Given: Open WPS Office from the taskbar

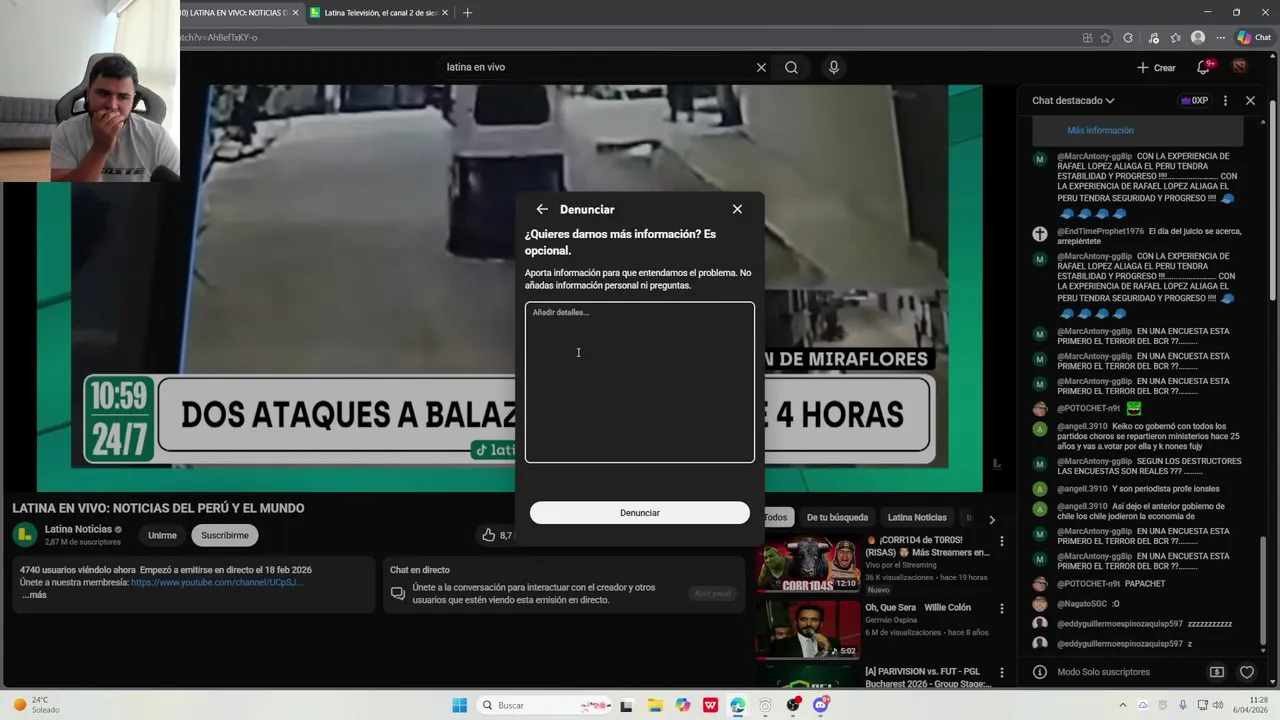Looking at the screenshot, I should (710, 705).
